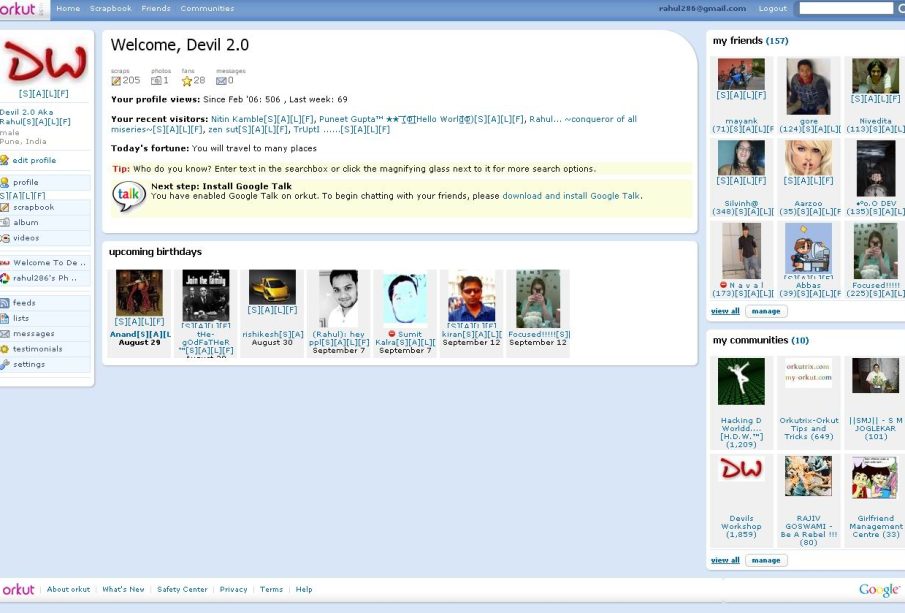
Task: Open the Scrapbook tab in top navigation
Action: click(110, 9)
